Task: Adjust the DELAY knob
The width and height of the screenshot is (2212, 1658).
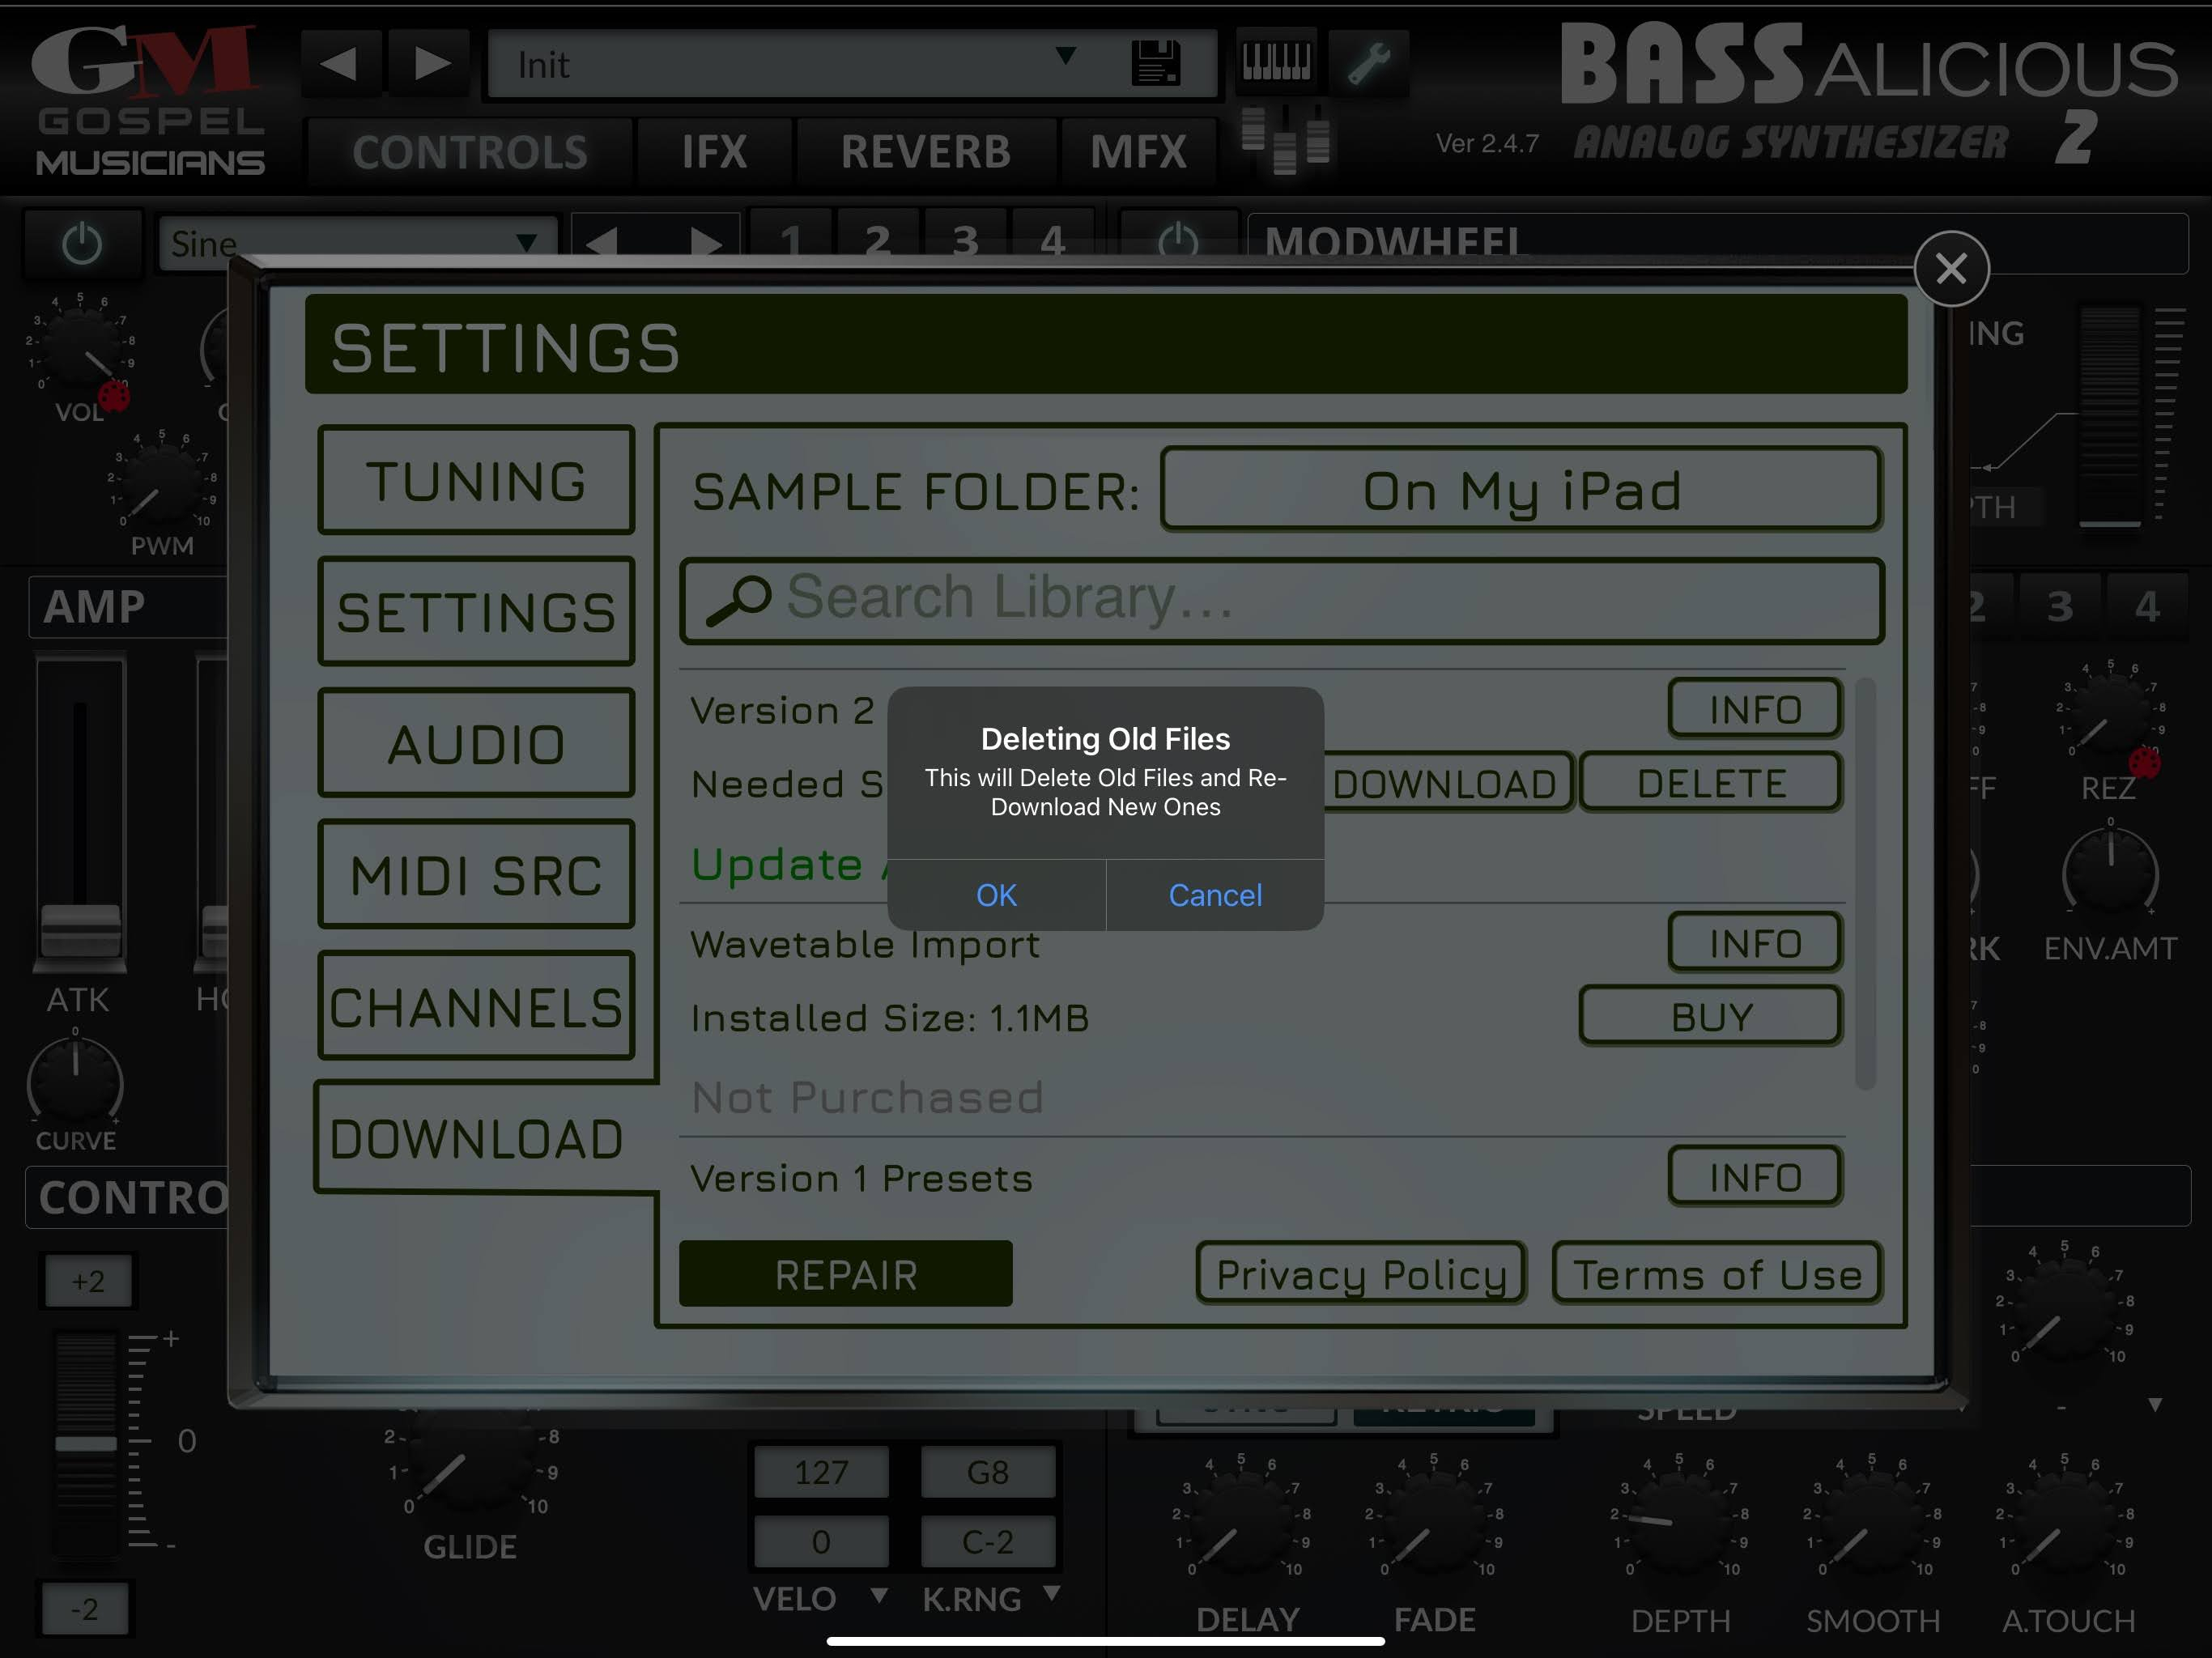Action: coord(1240,1523)
